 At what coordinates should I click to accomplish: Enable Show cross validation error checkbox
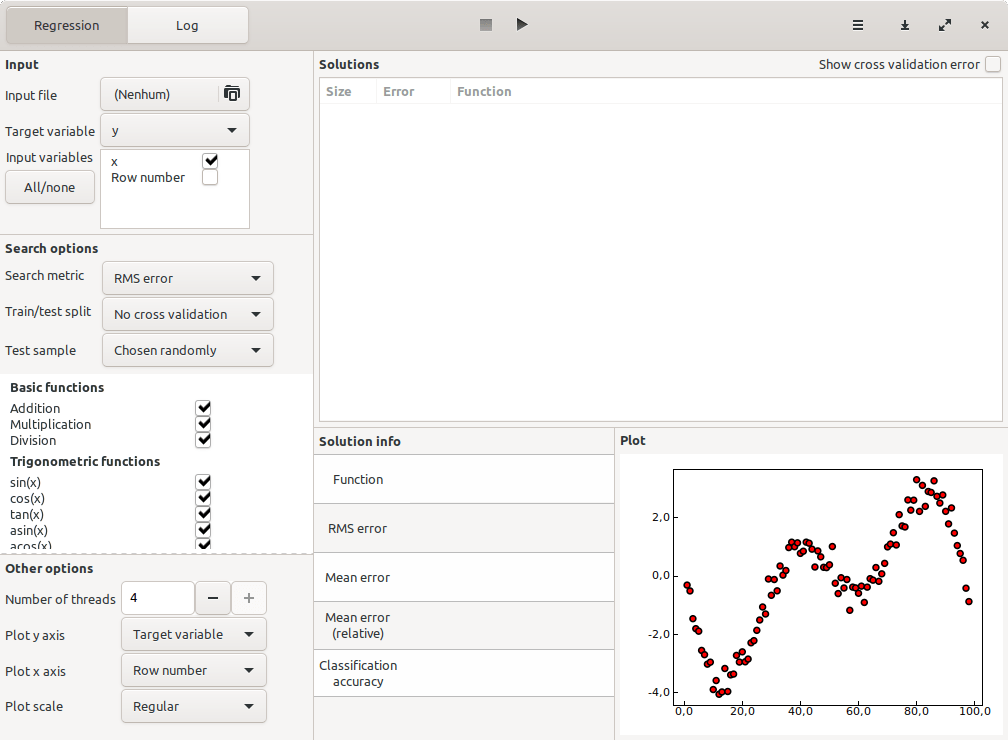click(x=993, y=64)
